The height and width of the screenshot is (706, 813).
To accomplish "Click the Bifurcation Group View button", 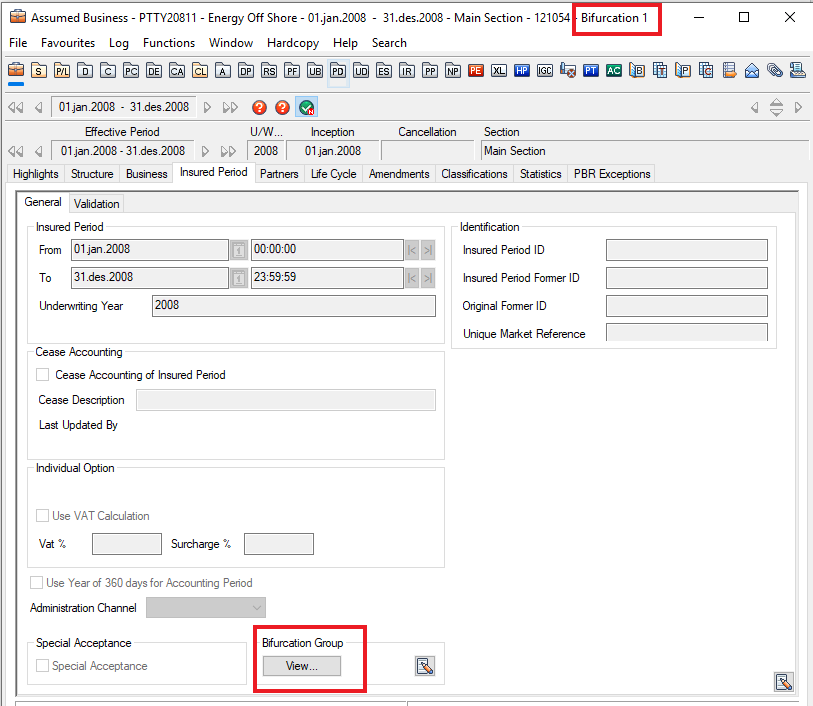I will point(301,666).
